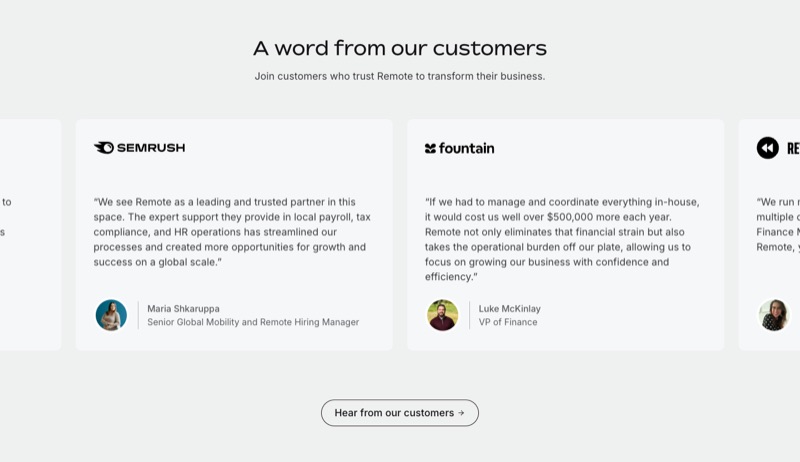
Task: Click the Semrush logo
Action: pyautogui.click(x=139, y=148)
